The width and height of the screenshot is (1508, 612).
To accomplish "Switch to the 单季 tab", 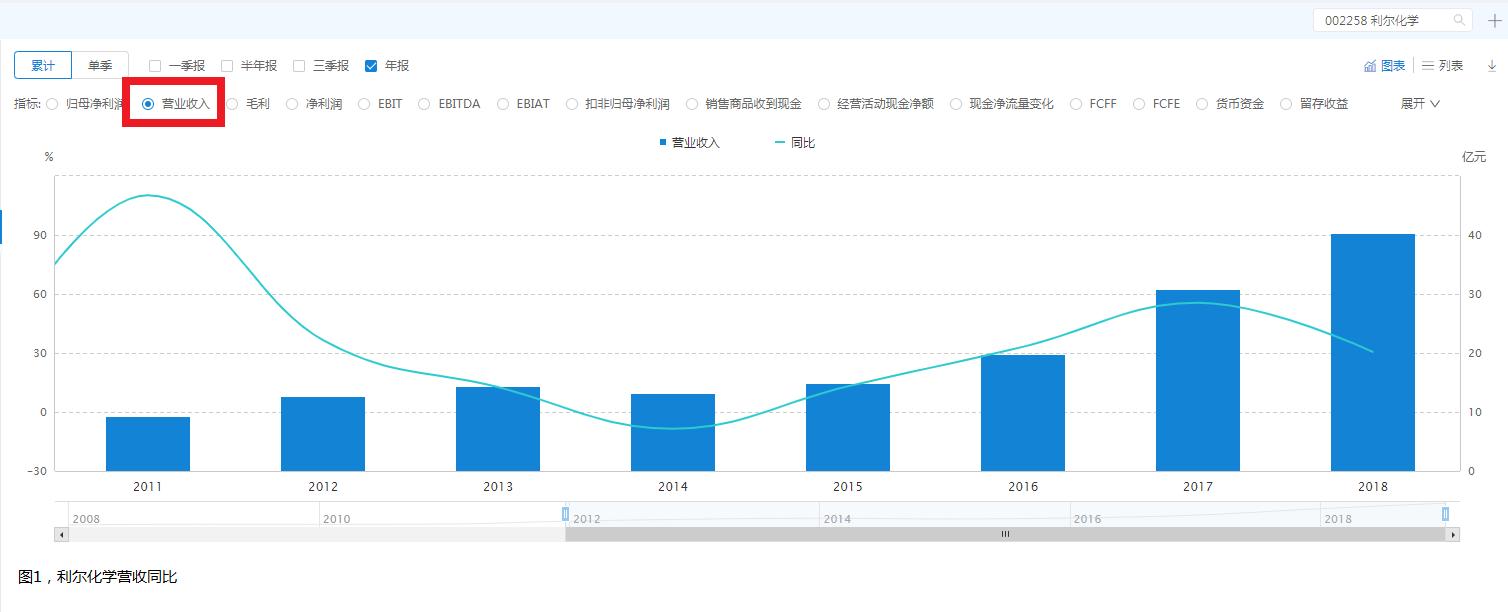I will [100, 65].
